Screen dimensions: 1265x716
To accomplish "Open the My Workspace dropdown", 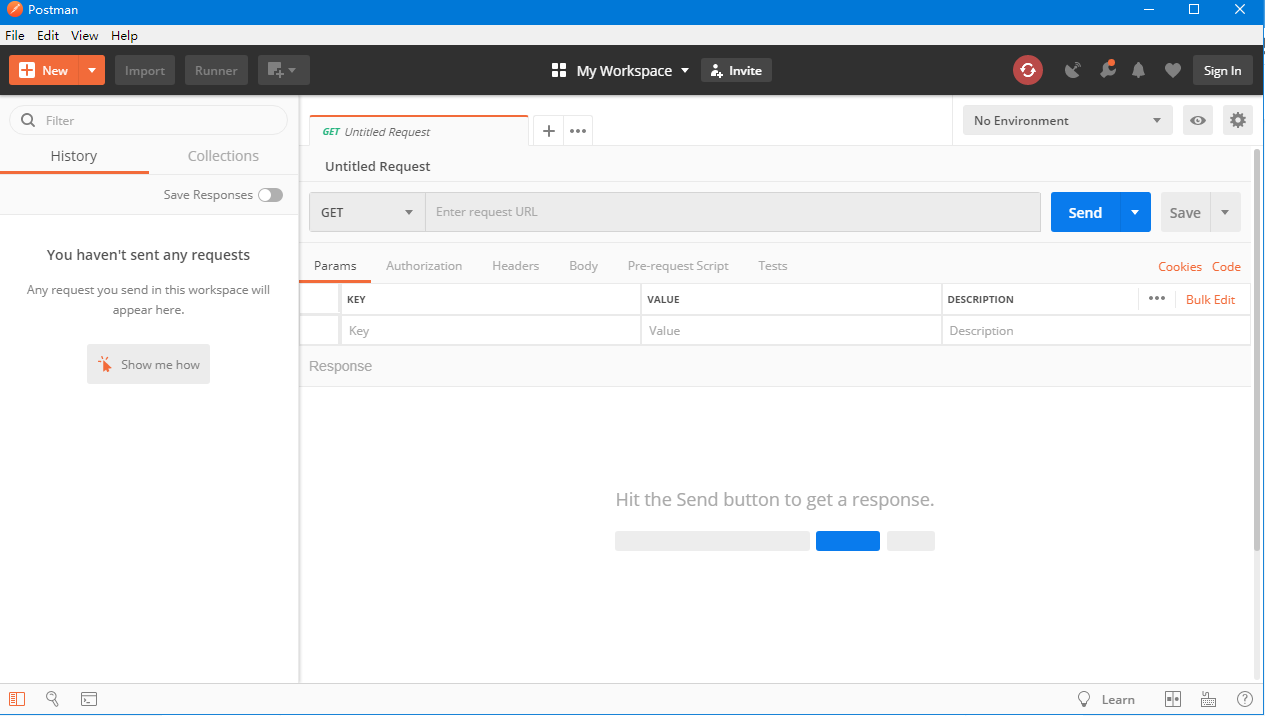I will click(x=633, y=71).
